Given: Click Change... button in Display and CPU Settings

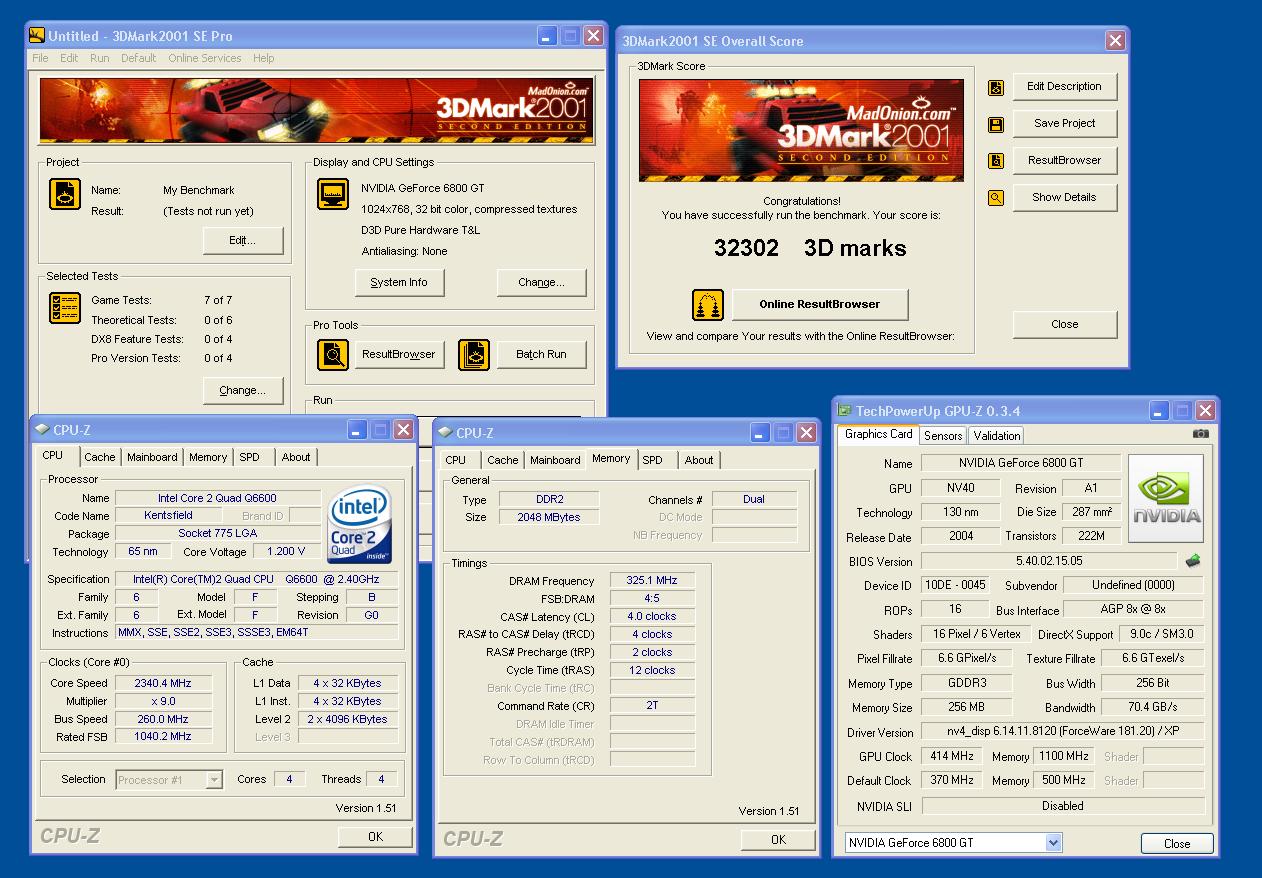Looking at the screenshot, I should point(541,282).
